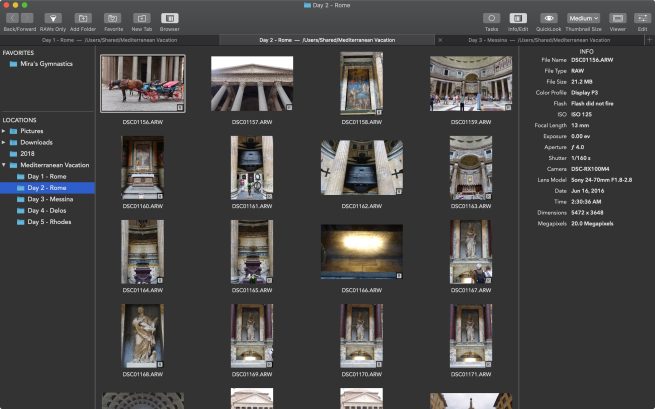The width and height of the screenshot is (655, 409).
Task: Select thumbnail DSC01170.ARW
Action: (x=362, y=336)
